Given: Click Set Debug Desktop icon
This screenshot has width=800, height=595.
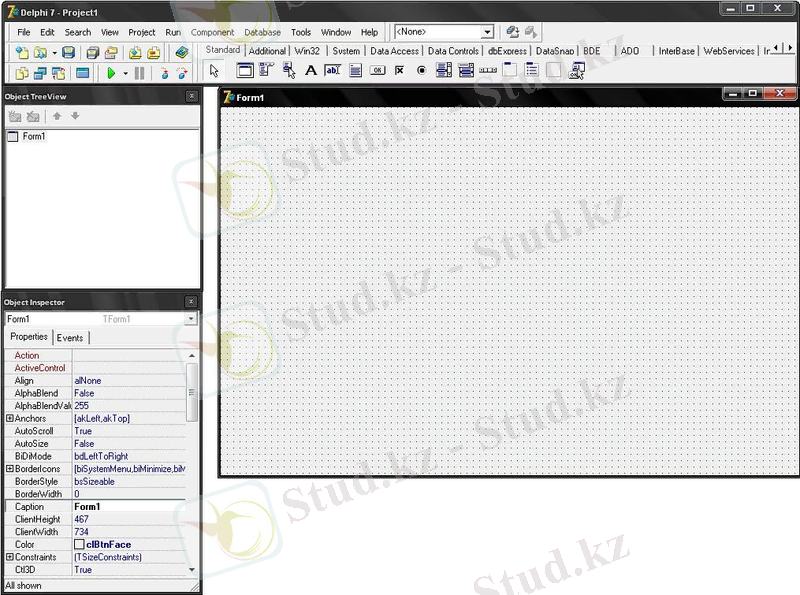Looking at the screenshot, I should [531, 32].
